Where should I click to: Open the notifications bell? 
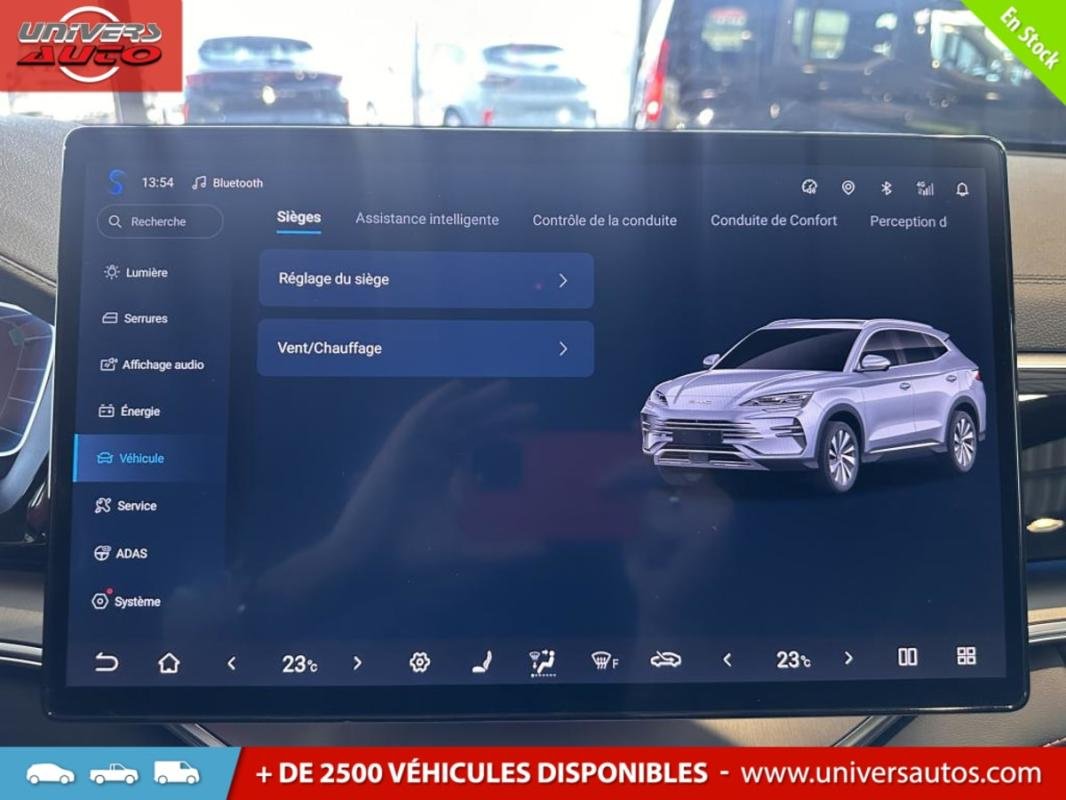(x=962, y=190)
